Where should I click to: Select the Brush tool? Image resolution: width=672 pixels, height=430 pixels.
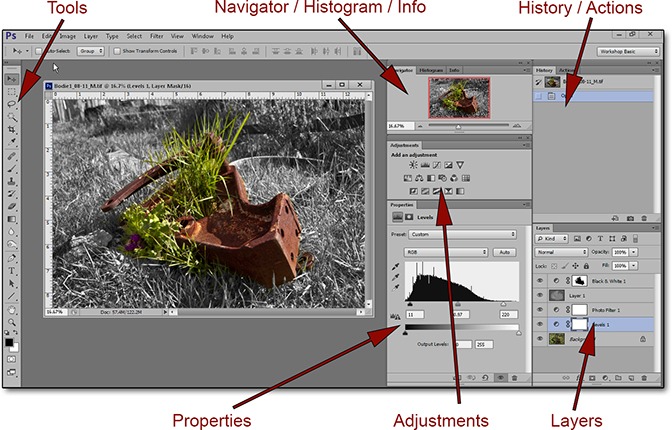[x=12, y=169]
